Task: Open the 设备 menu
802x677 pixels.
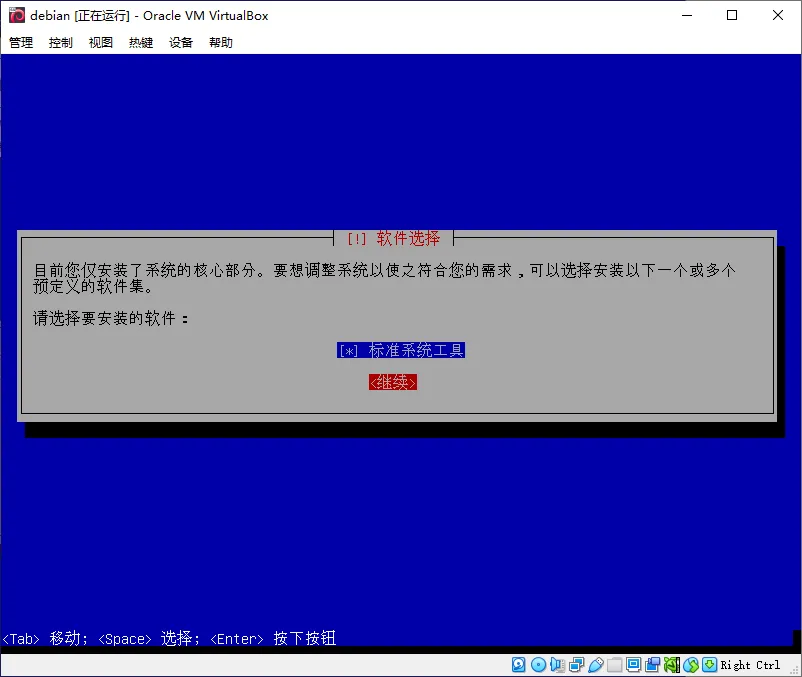Action: pos(181,42)
